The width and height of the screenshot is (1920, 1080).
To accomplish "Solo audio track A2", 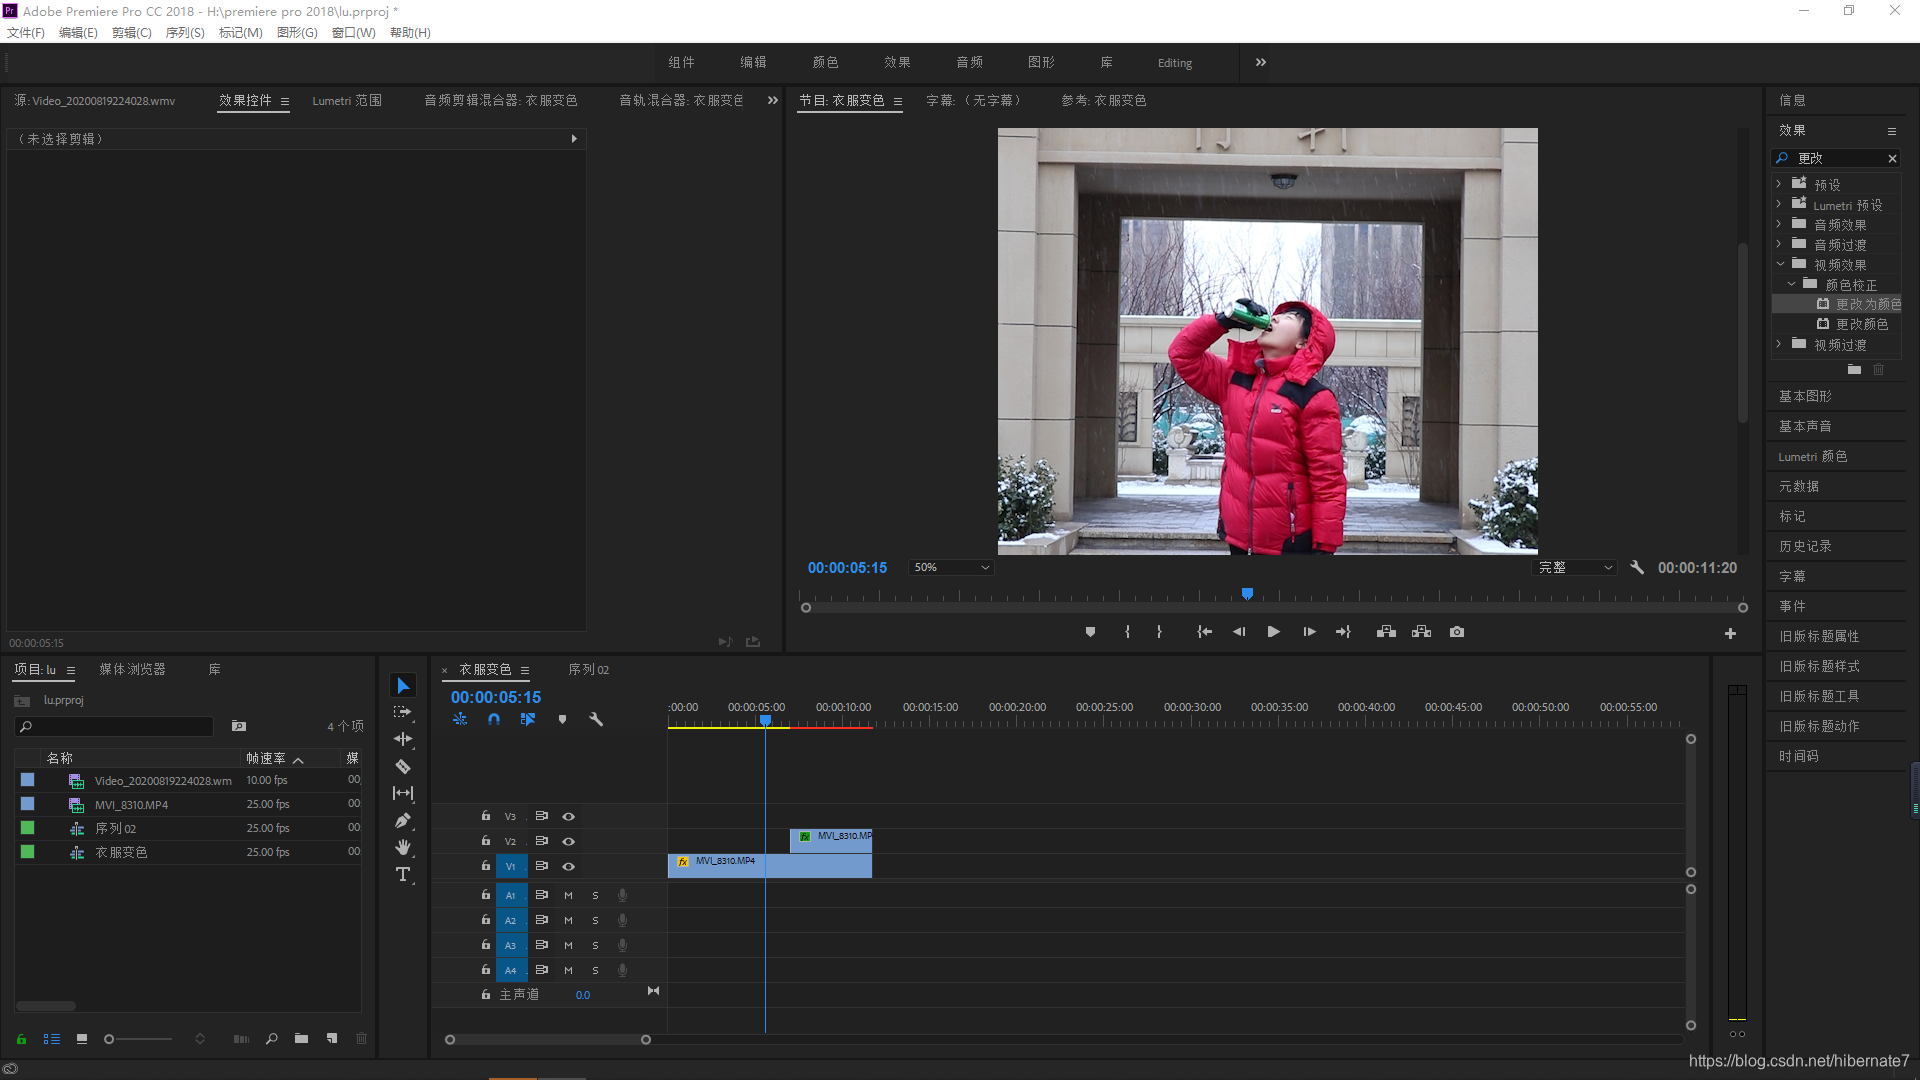I will (595, 920).
